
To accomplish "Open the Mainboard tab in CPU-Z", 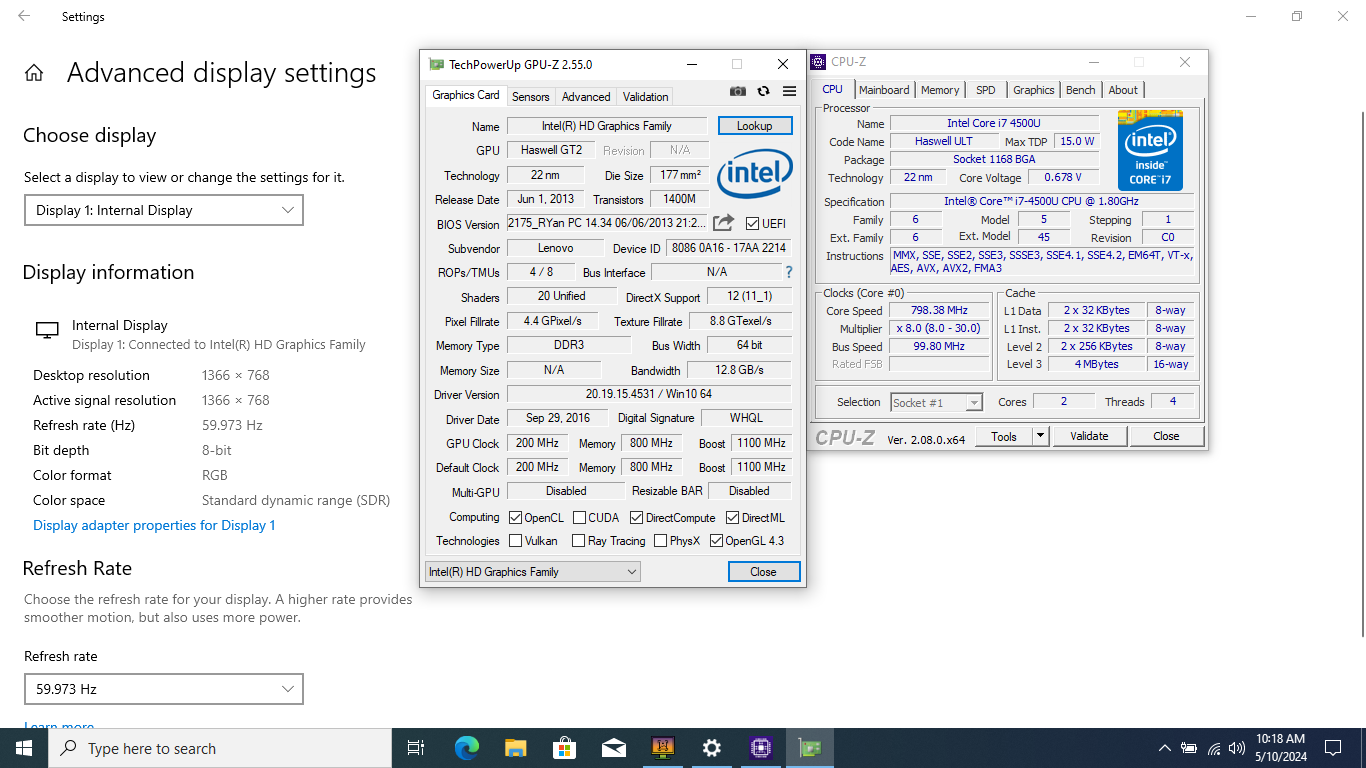I will coord(884,90).
